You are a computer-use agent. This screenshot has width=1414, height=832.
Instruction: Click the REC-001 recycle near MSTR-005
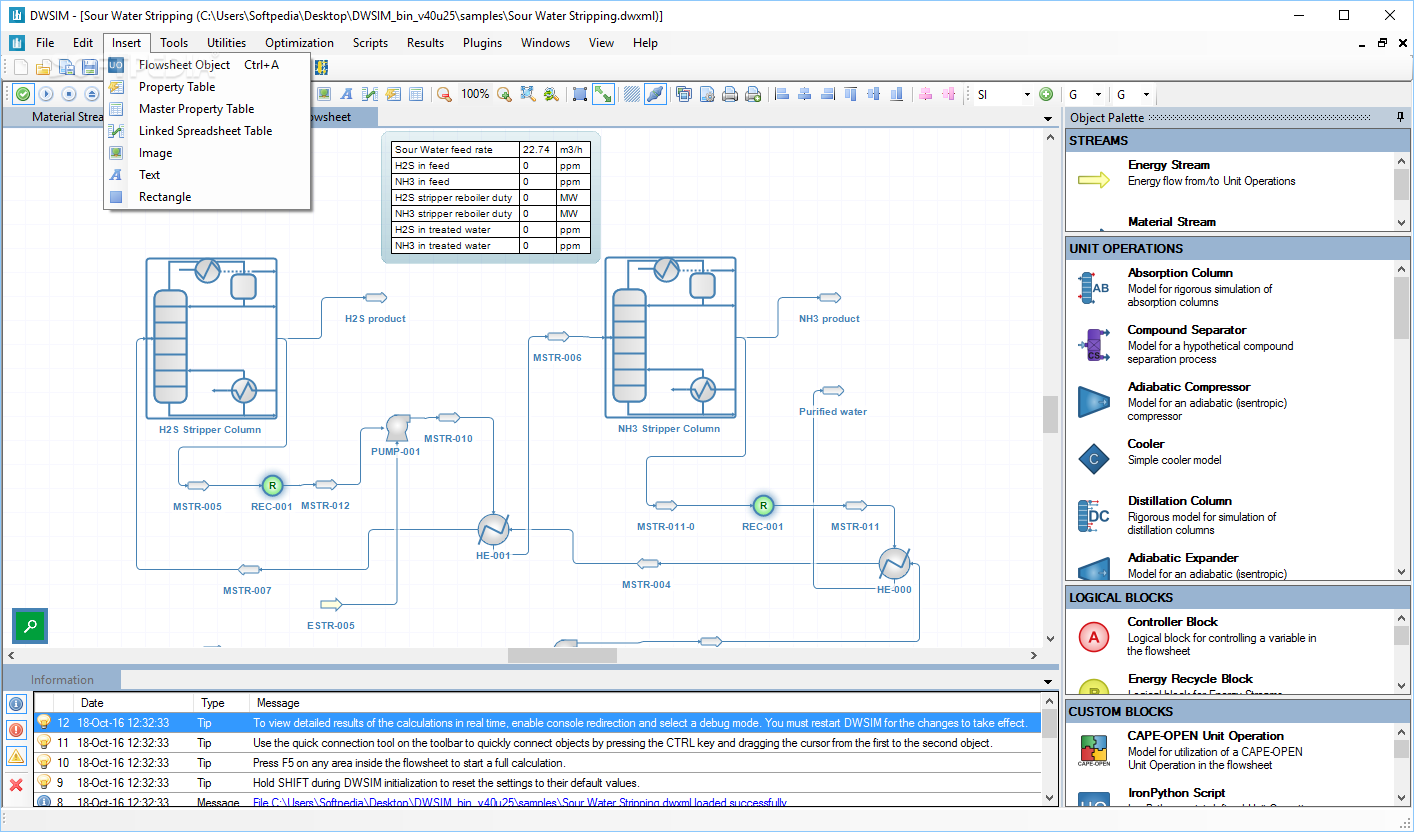272,486
